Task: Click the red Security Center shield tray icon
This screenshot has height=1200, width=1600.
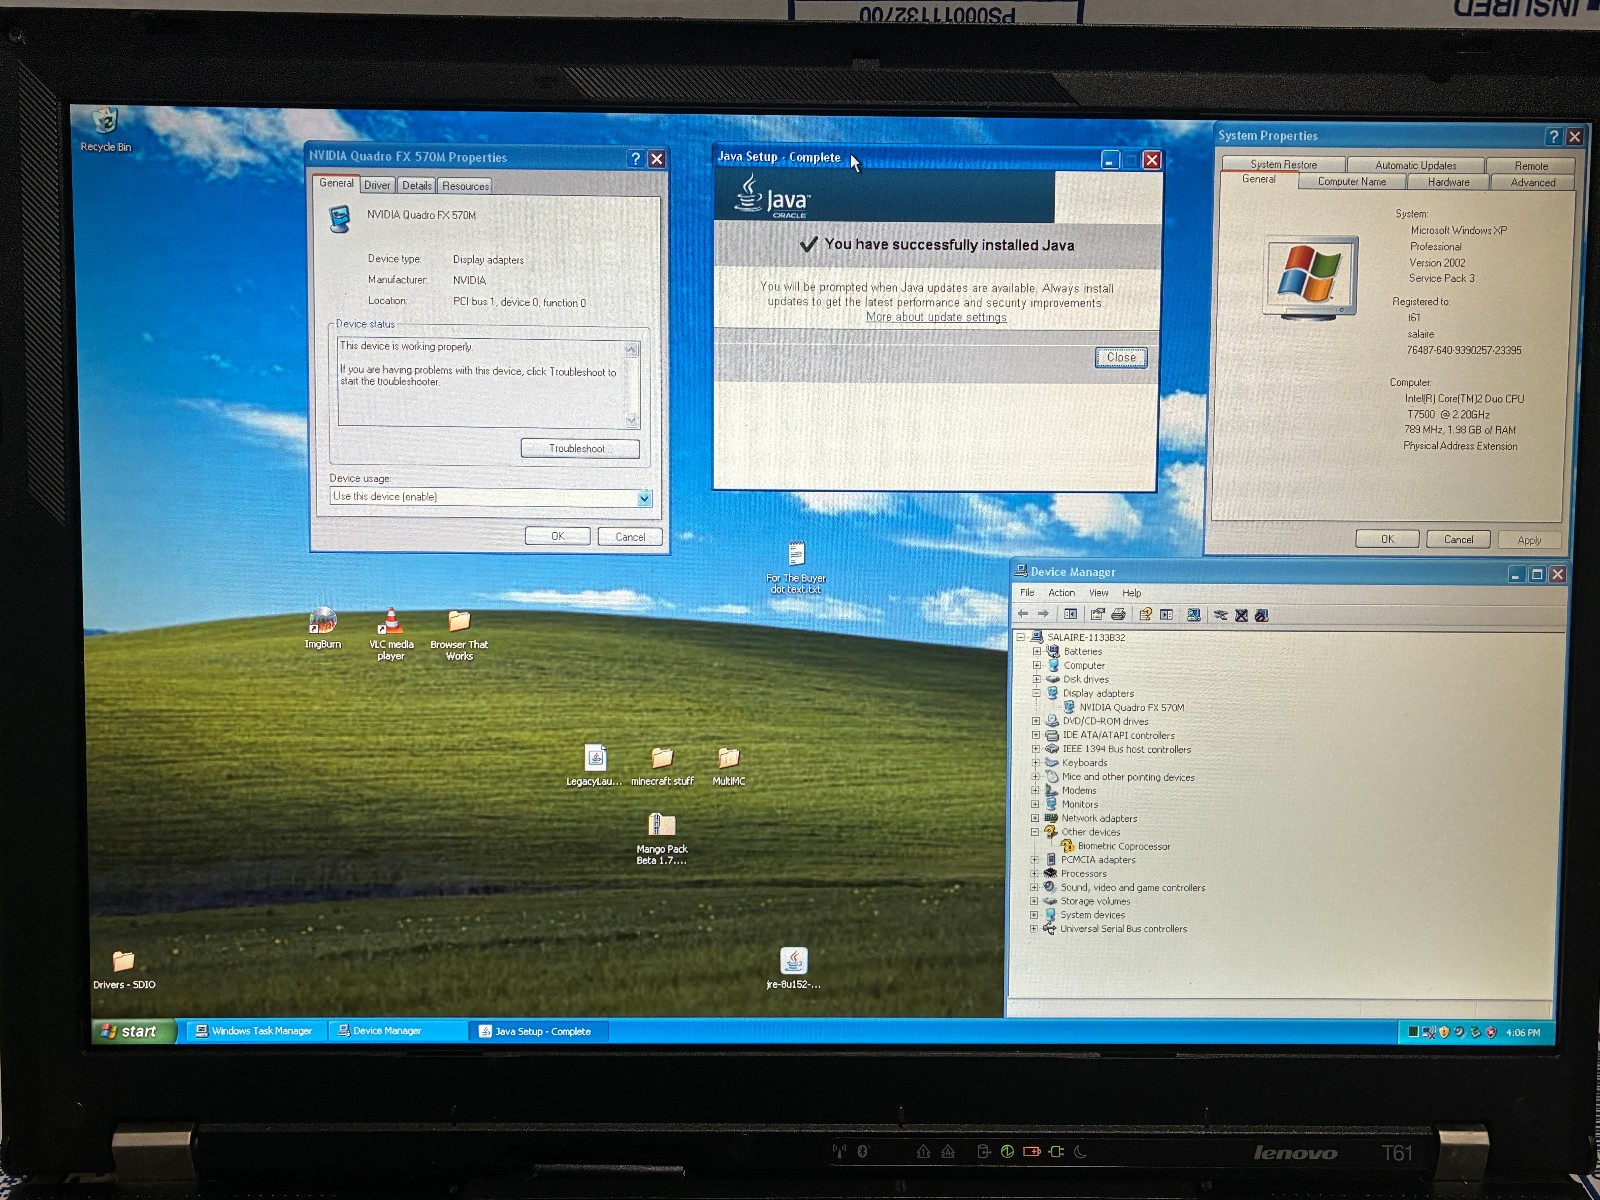Action: (1491, 1032)
